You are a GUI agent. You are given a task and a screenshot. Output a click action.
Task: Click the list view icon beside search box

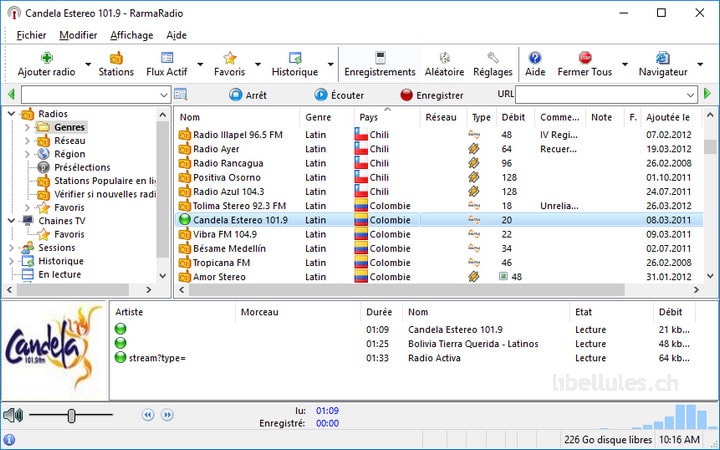tap(180, 95)
